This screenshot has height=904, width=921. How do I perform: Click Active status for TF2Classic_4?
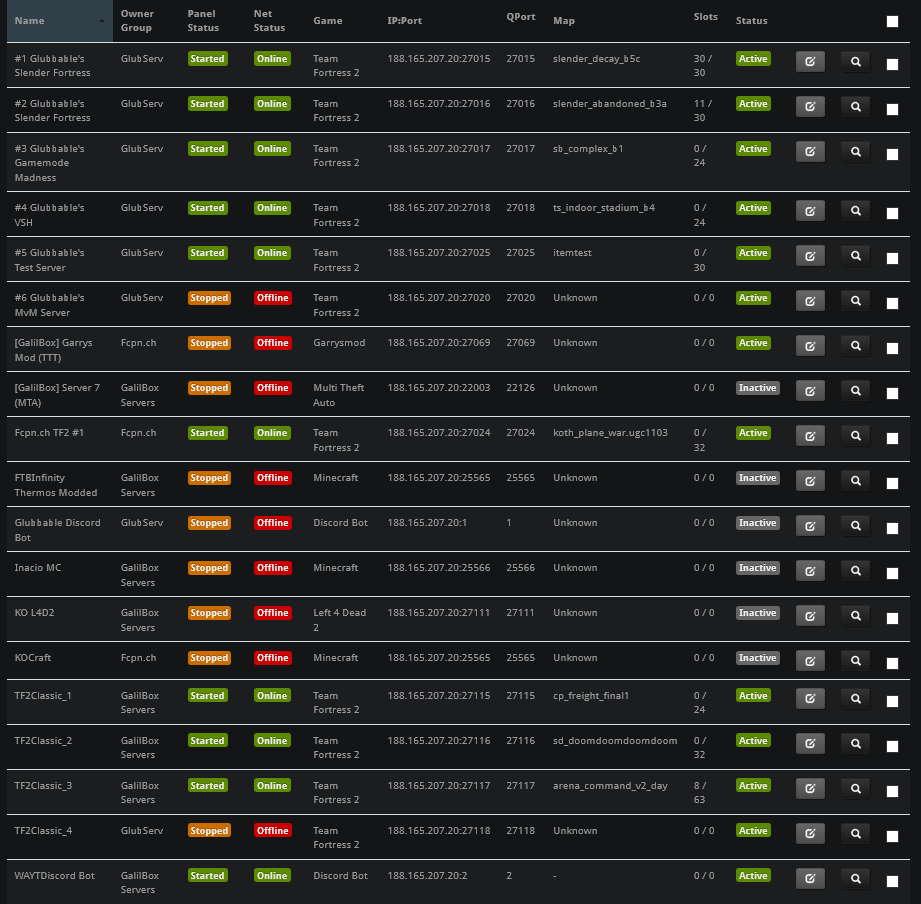click(753, 831)
